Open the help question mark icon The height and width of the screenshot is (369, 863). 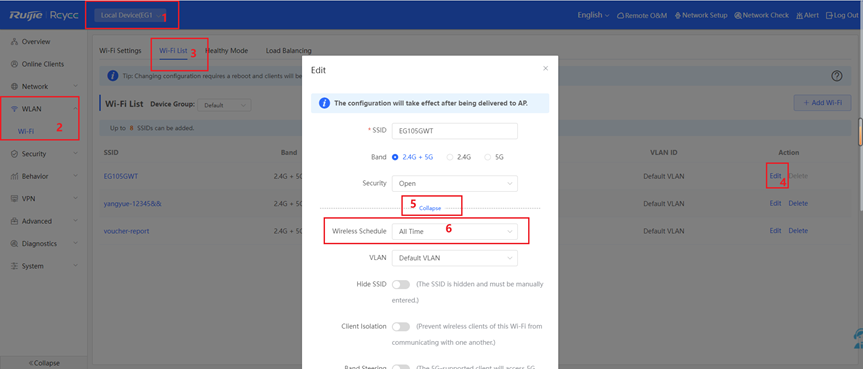(x=837, y=76)
